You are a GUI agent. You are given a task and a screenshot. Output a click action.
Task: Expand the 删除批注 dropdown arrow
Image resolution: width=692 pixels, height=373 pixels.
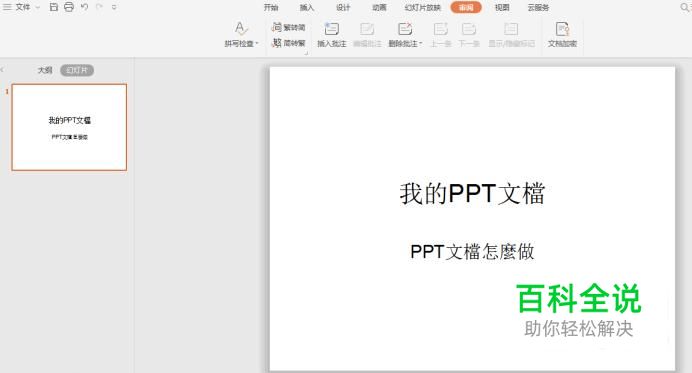pyautogui.click(x=421, y=43)
